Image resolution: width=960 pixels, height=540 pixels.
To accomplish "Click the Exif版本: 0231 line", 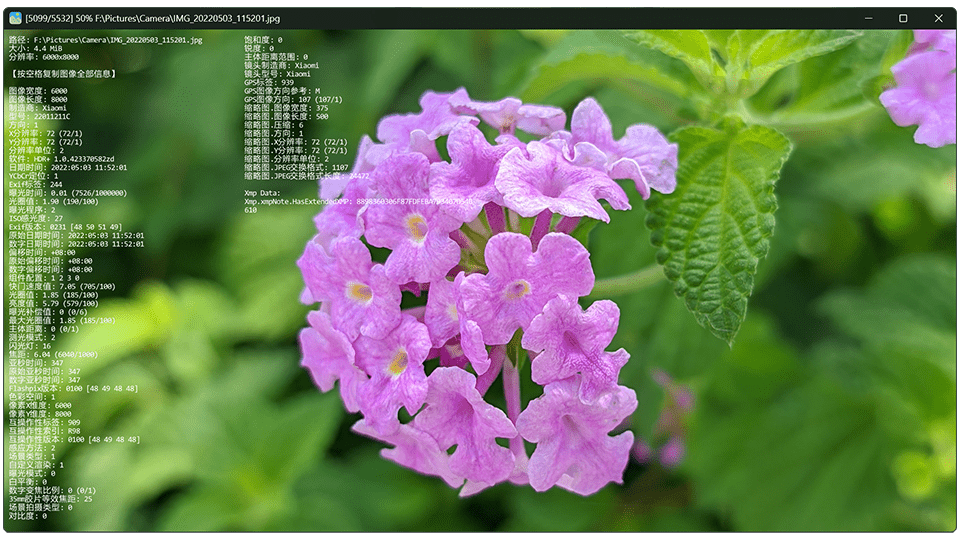I will (65, 227).
